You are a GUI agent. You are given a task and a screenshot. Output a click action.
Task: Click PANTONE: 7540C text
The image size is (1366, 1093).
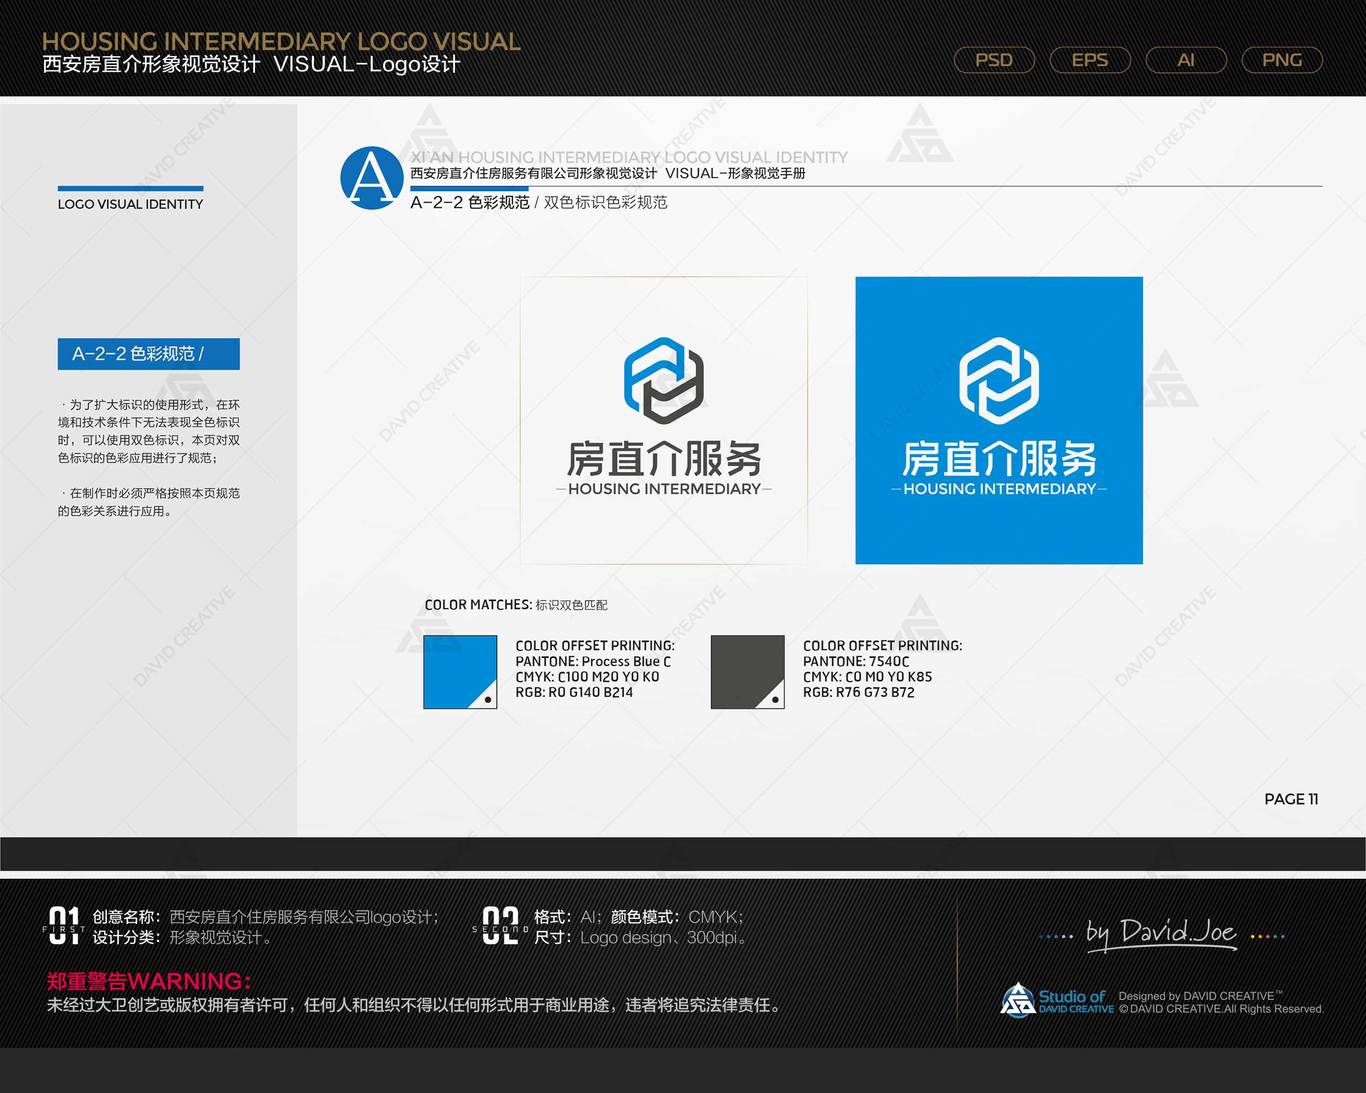click(856, 662)
